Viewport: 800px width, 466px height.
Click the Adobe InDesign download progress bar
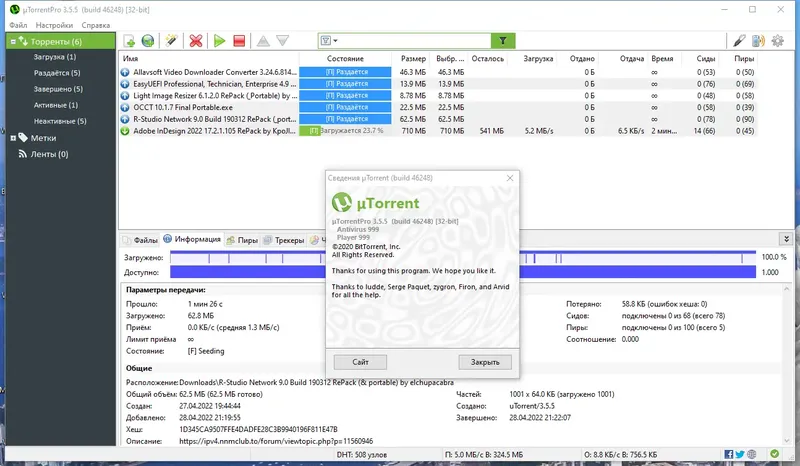coord(345,131)
